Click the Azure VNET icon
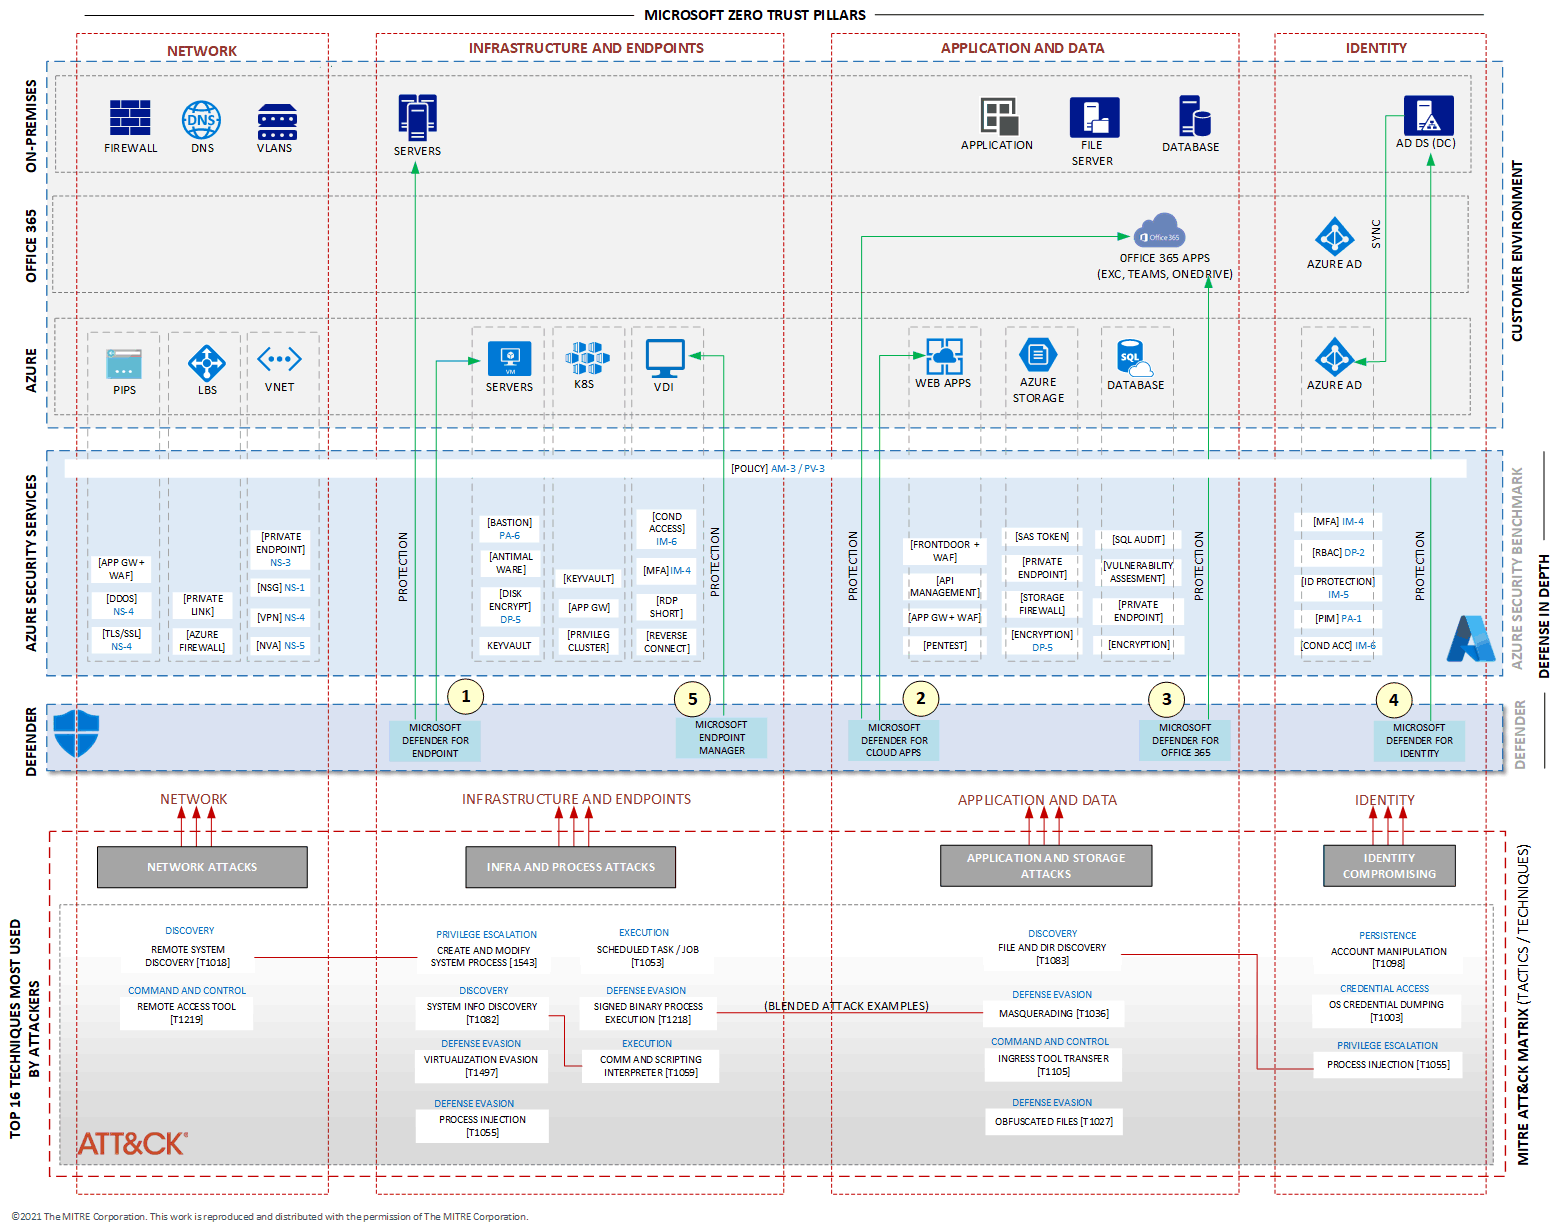Screen dimensions: 1562x1229 [279, 359]
